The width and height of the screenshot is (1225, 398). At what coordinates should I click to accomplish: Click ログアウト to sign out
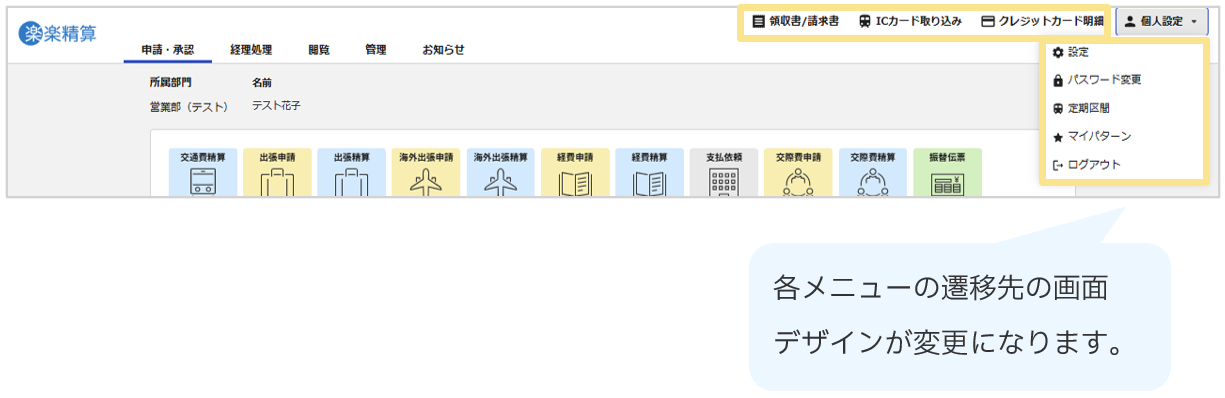pos(1086,165)
